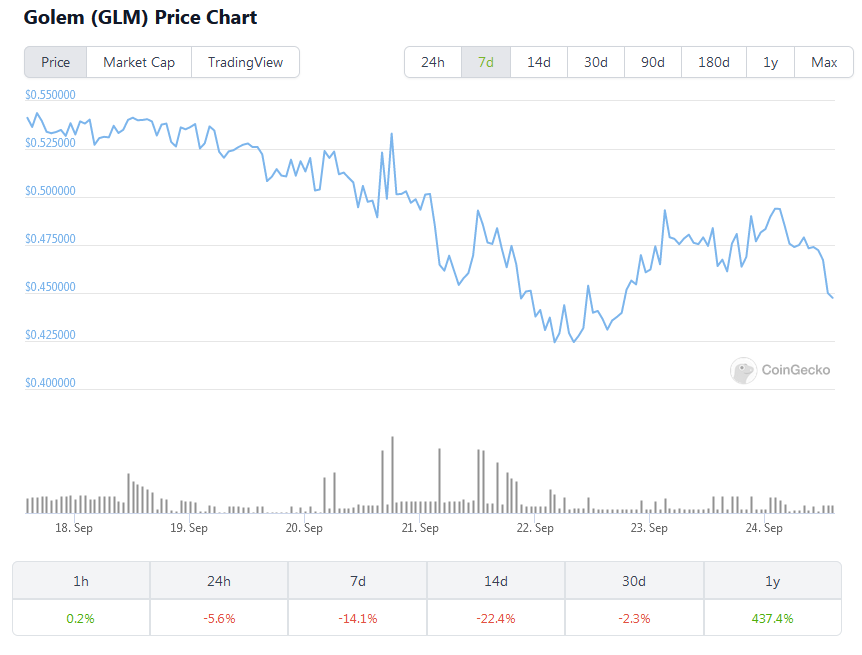Choose the 7d time range
Image resolution: width=862 pixels, height=655 pixels.
(486, 62)
